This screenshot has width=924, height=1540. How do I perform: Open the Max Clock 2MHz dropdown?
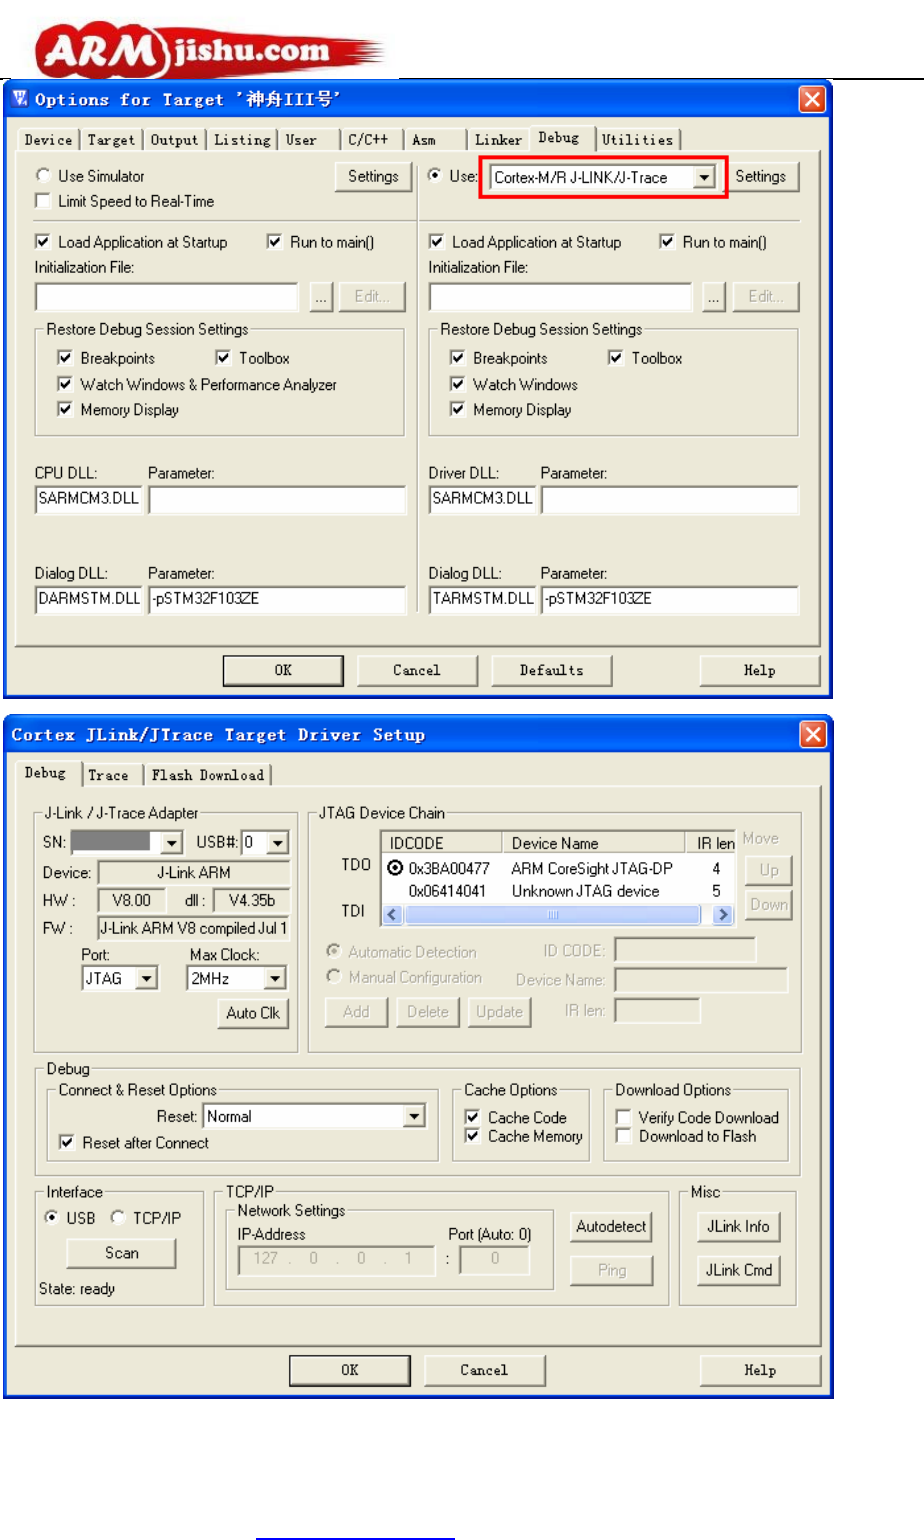275,978
